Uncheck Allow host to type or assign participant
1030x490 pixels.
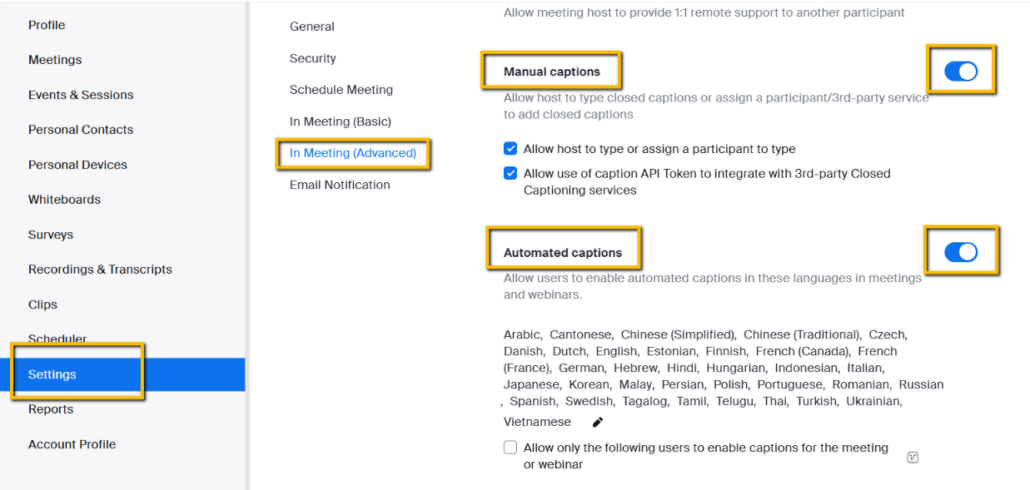[510, 149]
